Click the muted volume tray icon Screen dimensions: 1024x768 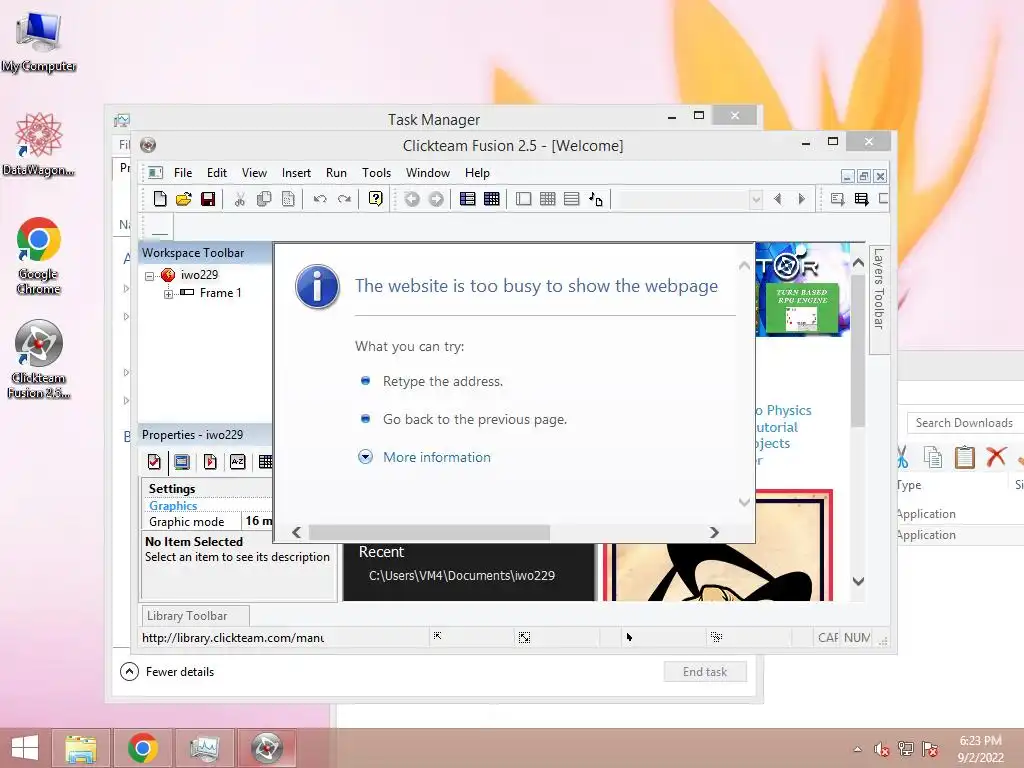point(882,749)
